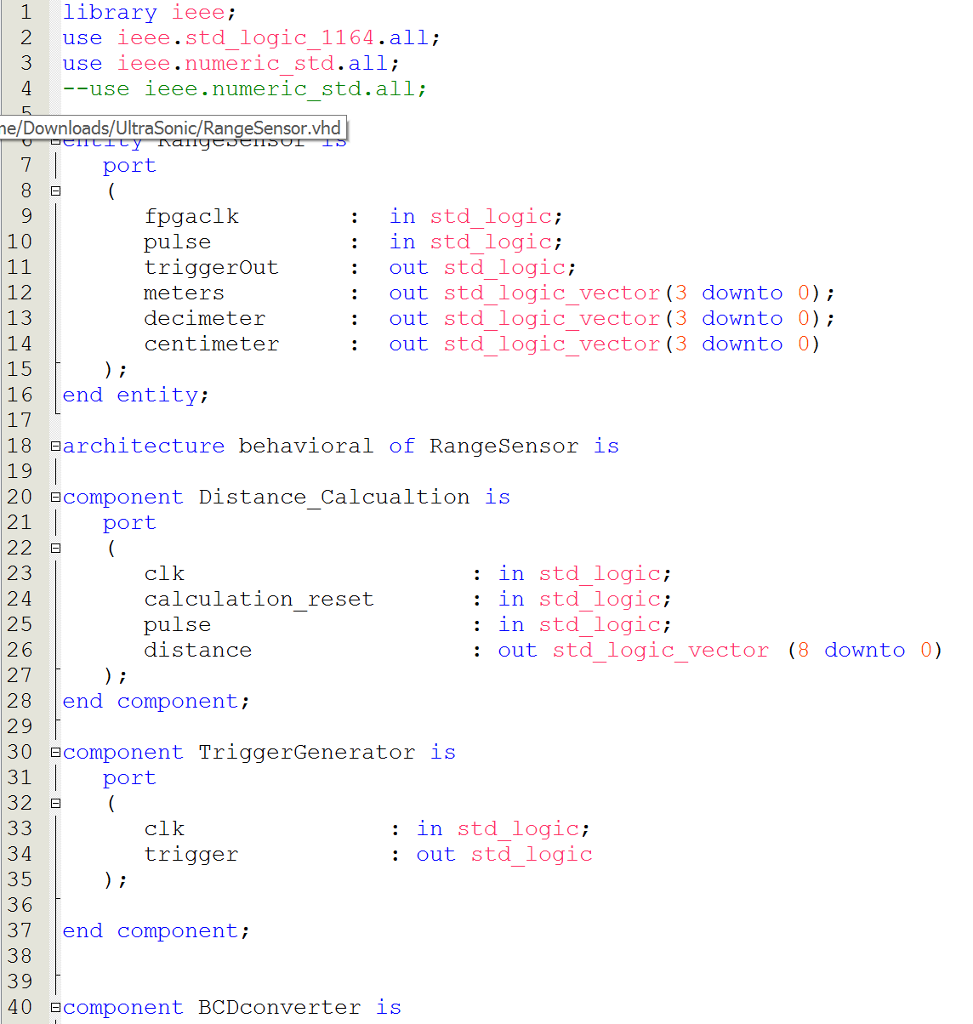Click the distance port on line 26
973x1024 pixels.
[197, 649]
